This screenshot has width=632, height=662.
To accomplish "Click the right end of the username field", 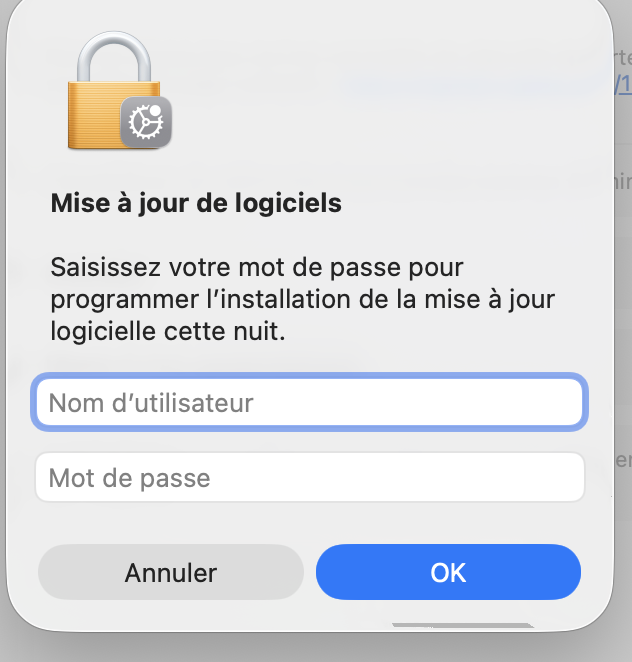I will (x=560, y=403).
